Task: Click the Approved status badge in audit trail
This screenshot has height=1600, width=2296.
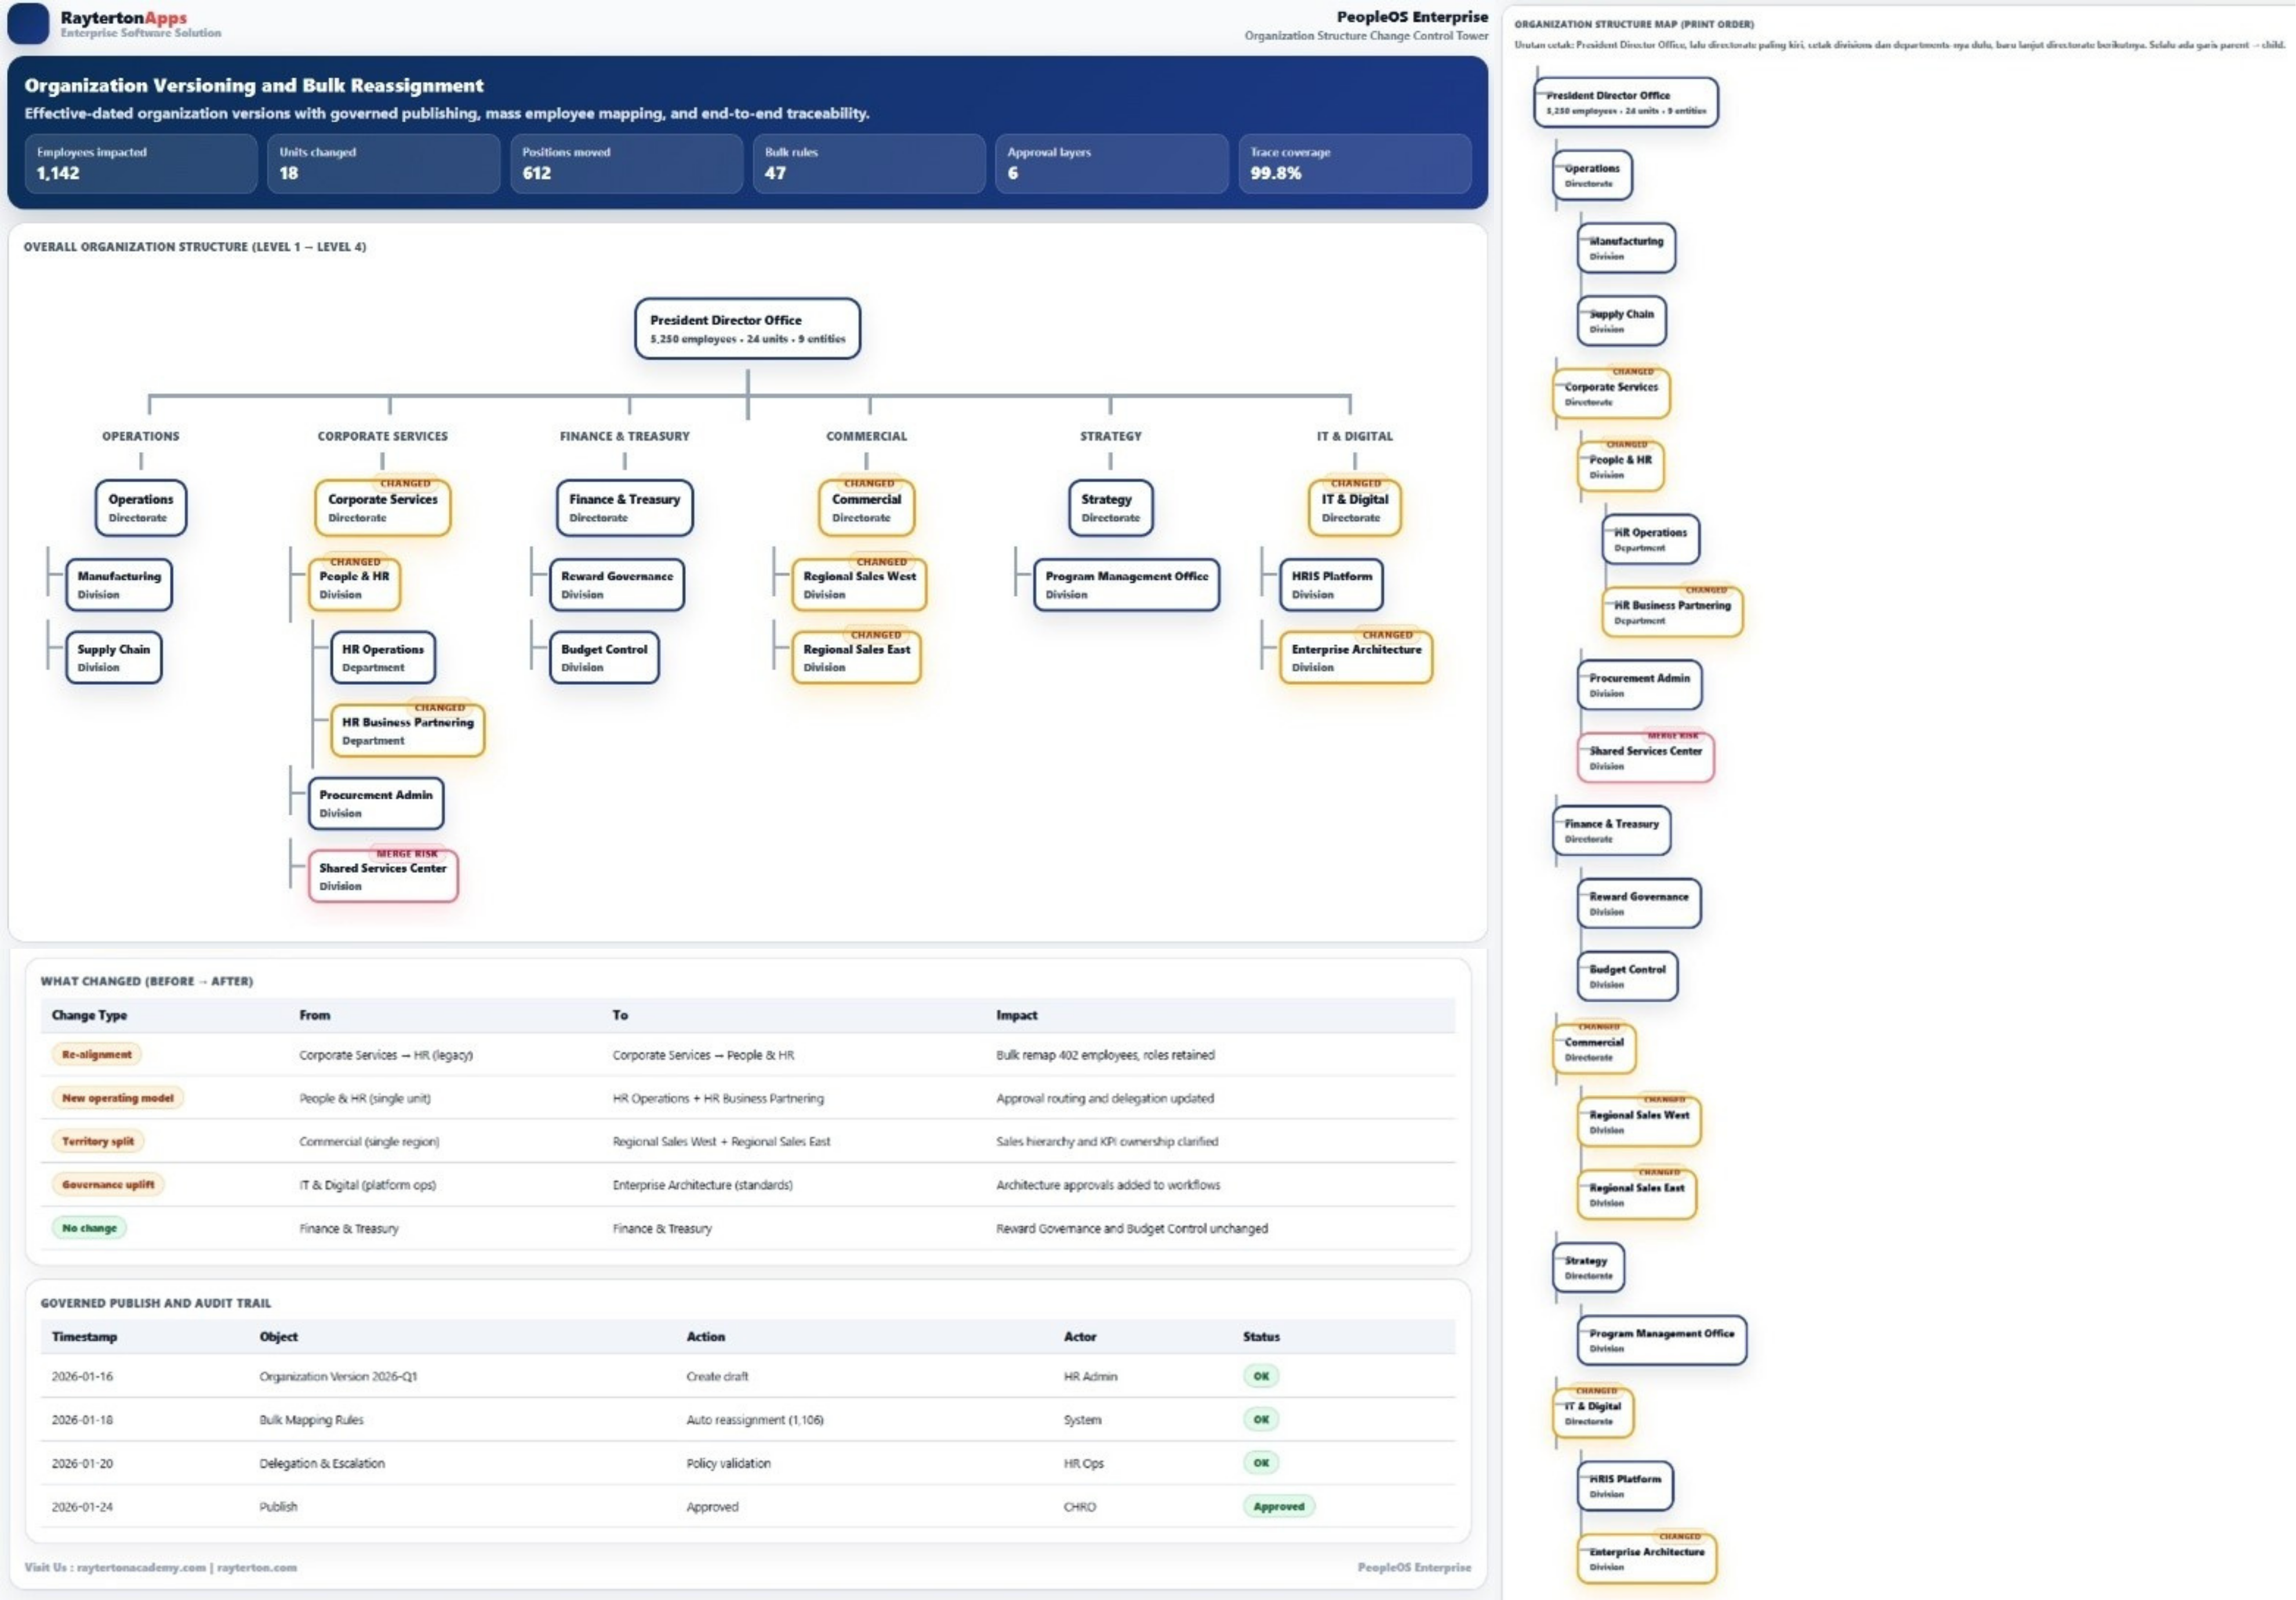Action: point(1279,1506)
